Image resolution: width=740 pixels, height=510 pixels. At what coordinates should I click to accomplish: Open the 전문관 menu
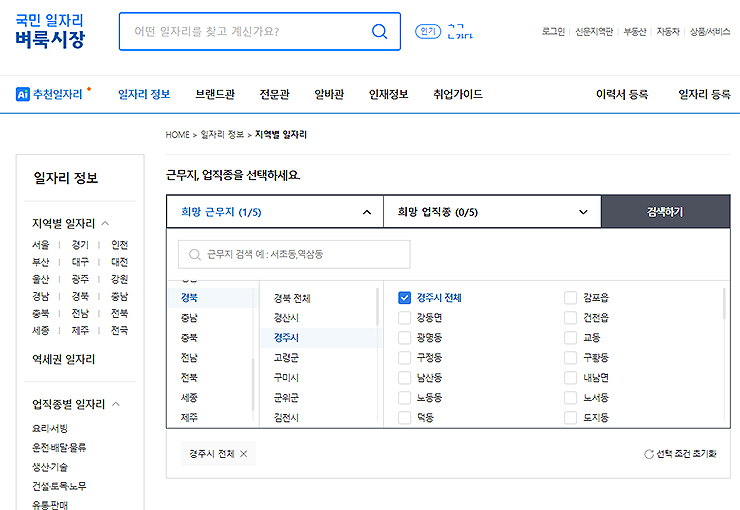coord(274,94)
